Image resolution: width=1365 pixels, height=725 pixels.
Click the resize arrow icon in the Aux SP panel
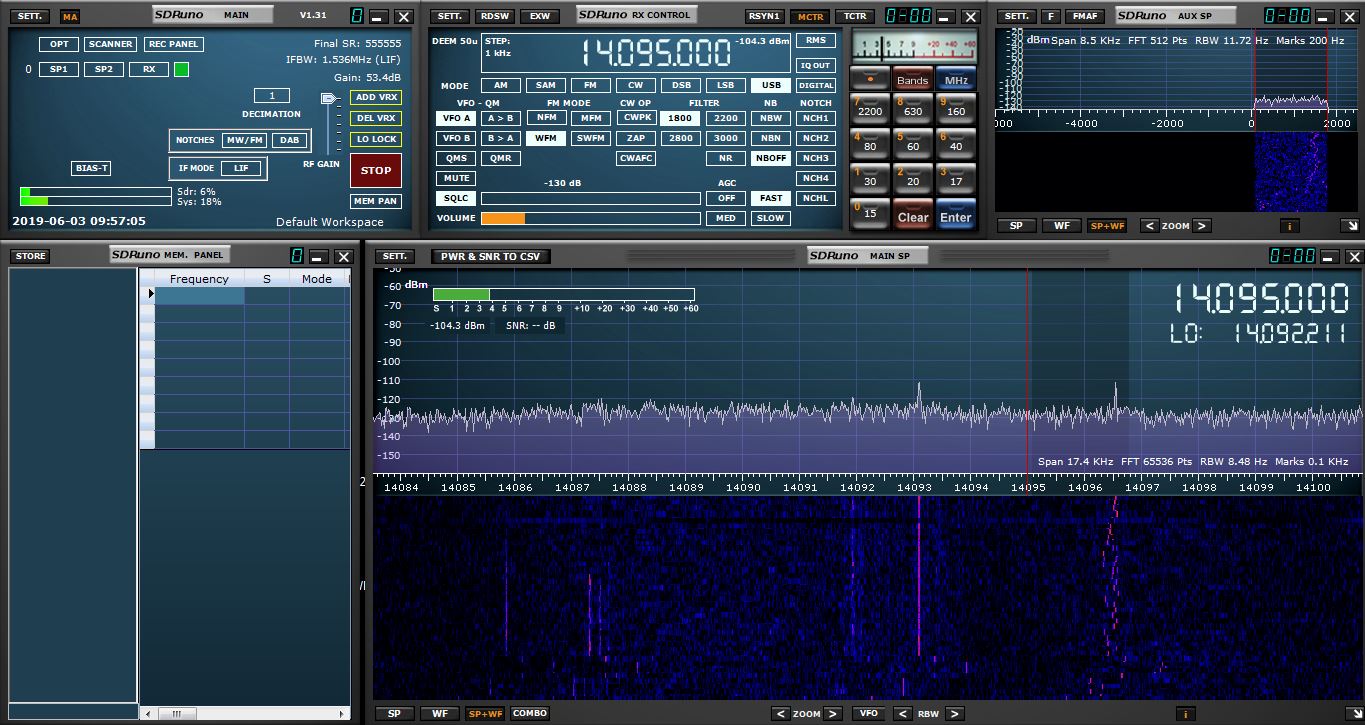coord(1350,226)
